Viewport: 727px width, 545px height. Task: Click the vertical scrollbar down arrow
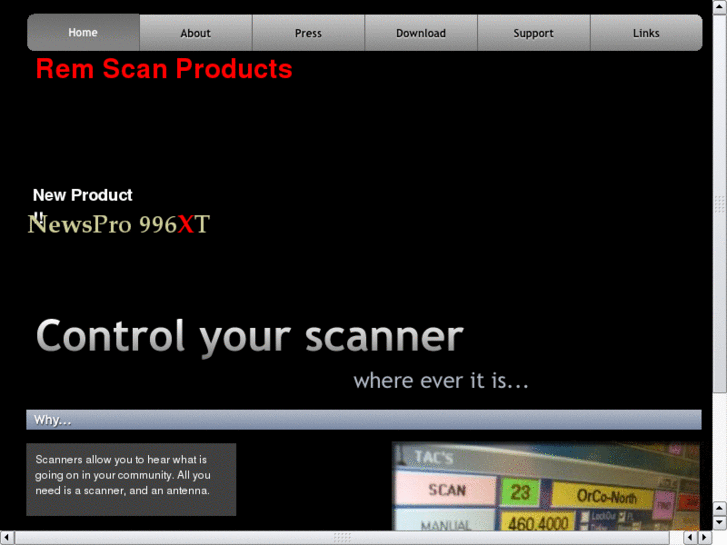point(720,522)
